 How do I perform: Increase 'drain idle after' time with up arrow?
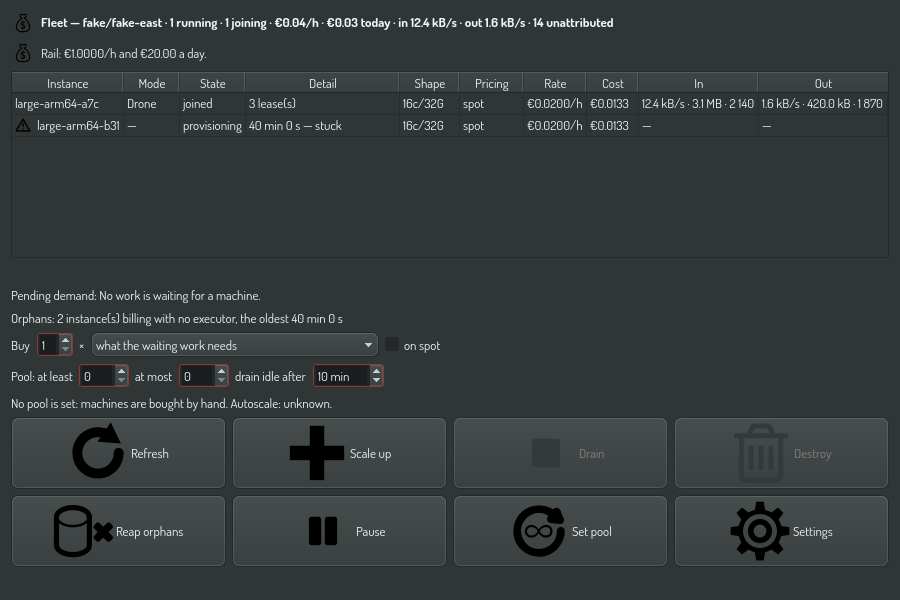tap(376, 371)
